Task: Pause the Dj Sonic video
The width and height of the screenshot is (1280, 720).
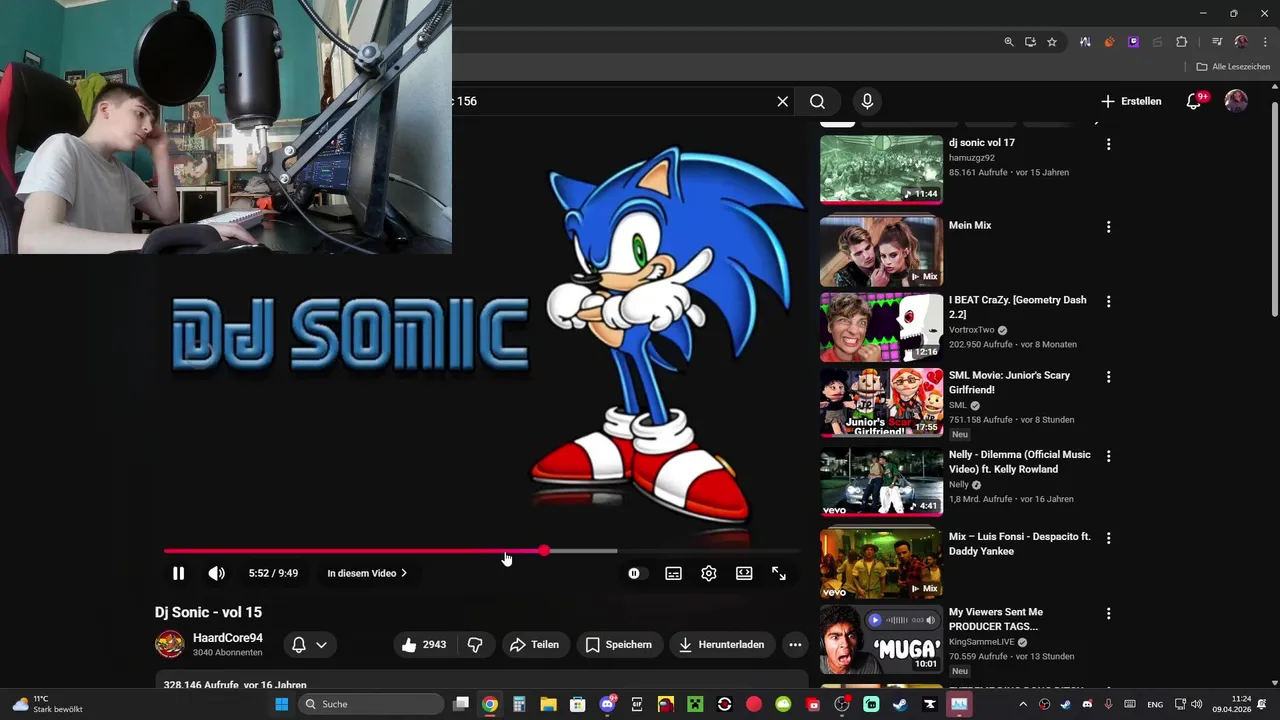Action: pyautogui.click(x=178, y=573)
